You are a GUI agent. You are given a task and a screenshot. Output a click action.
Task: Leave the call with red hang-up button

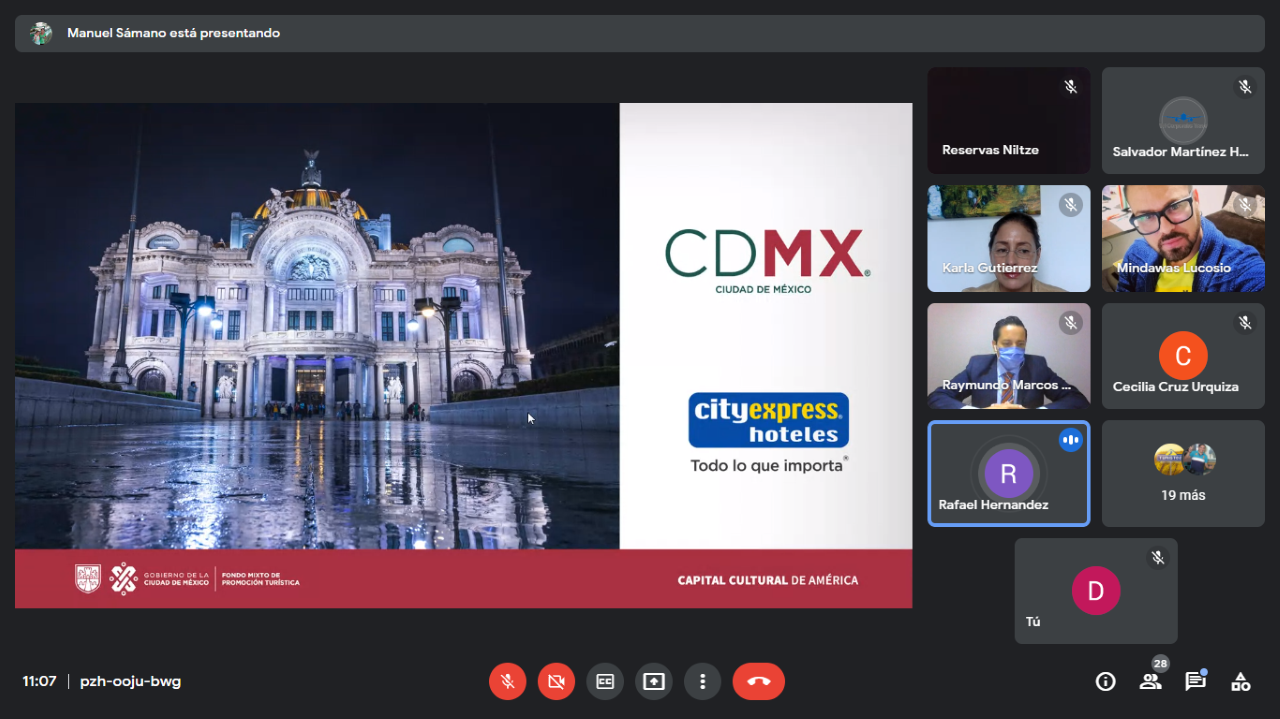[759, 681]
